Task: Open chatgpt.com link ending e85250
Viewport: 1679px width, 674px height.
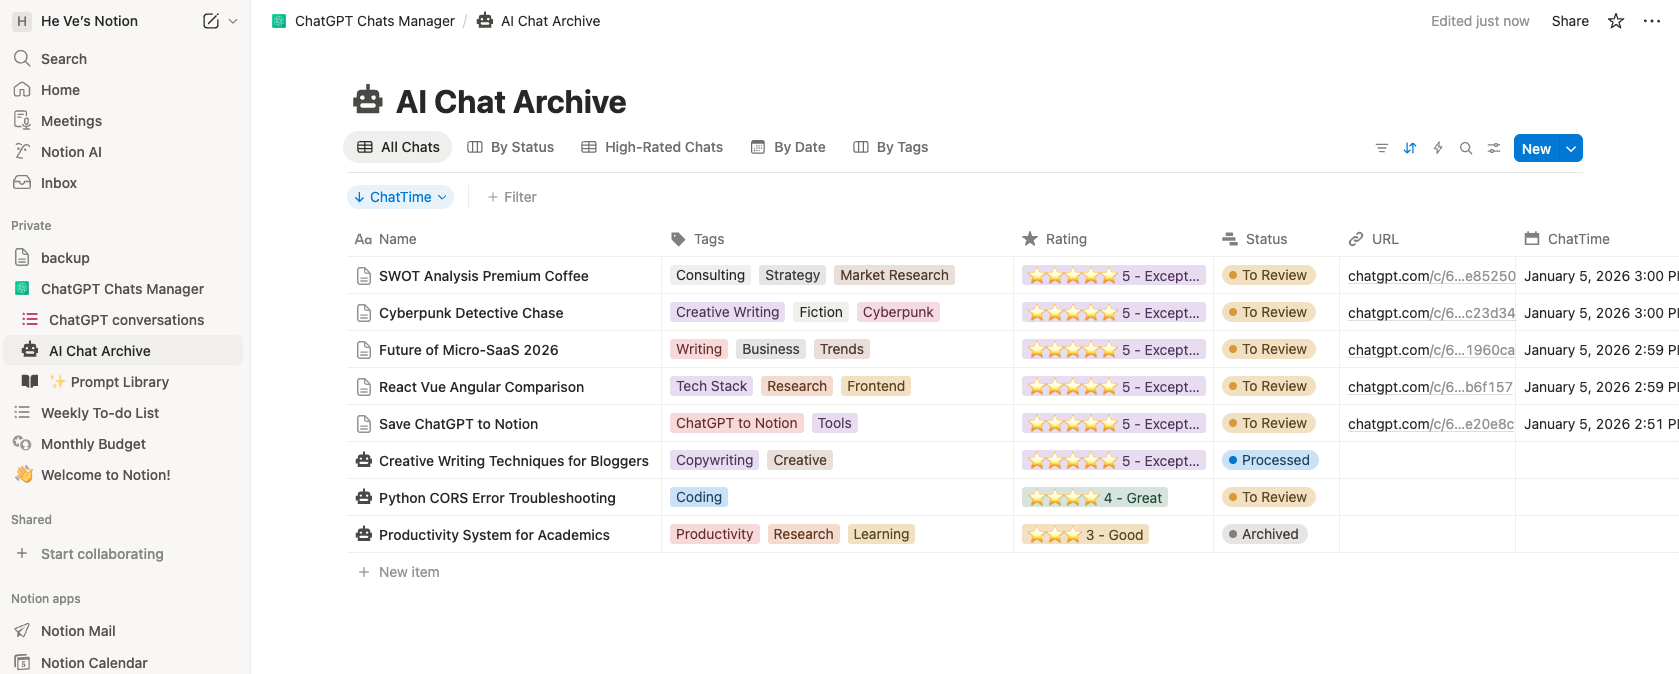Action: point(1431,276)
